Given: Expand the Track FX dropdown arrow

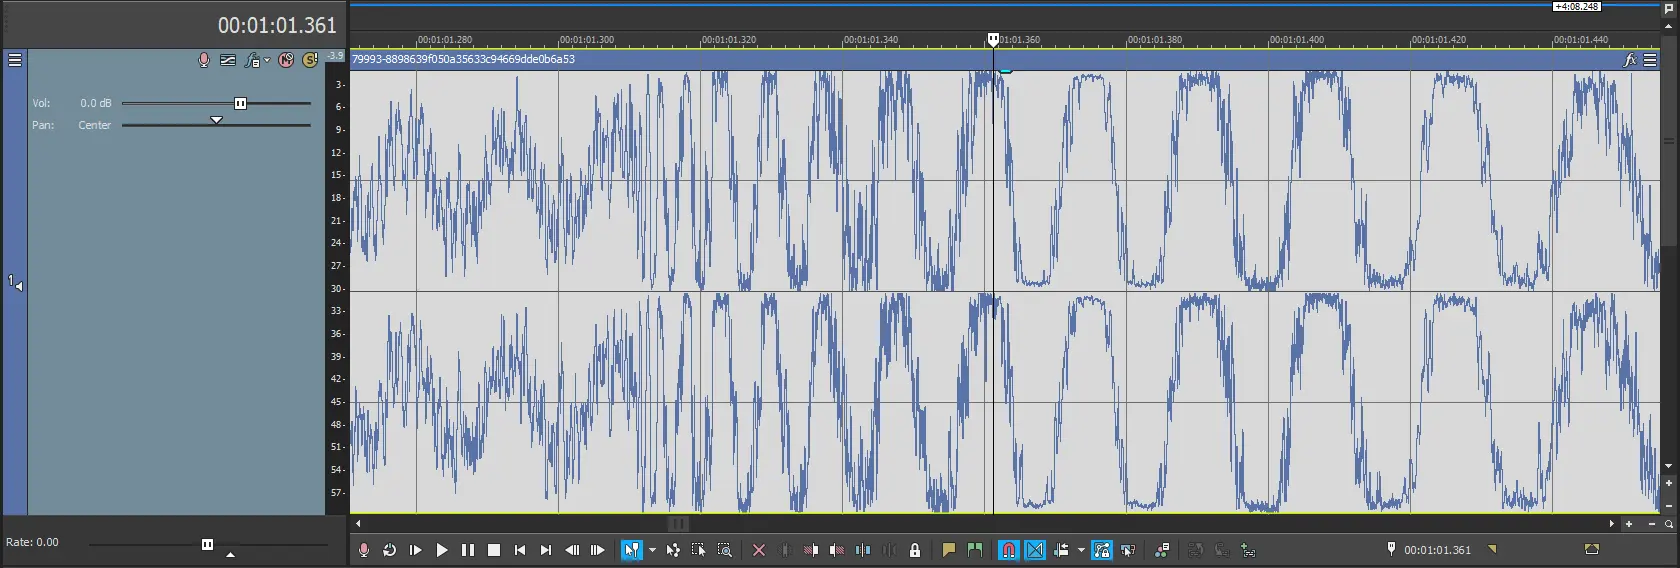Looking at the screenshot, I should tap(267, 60).
